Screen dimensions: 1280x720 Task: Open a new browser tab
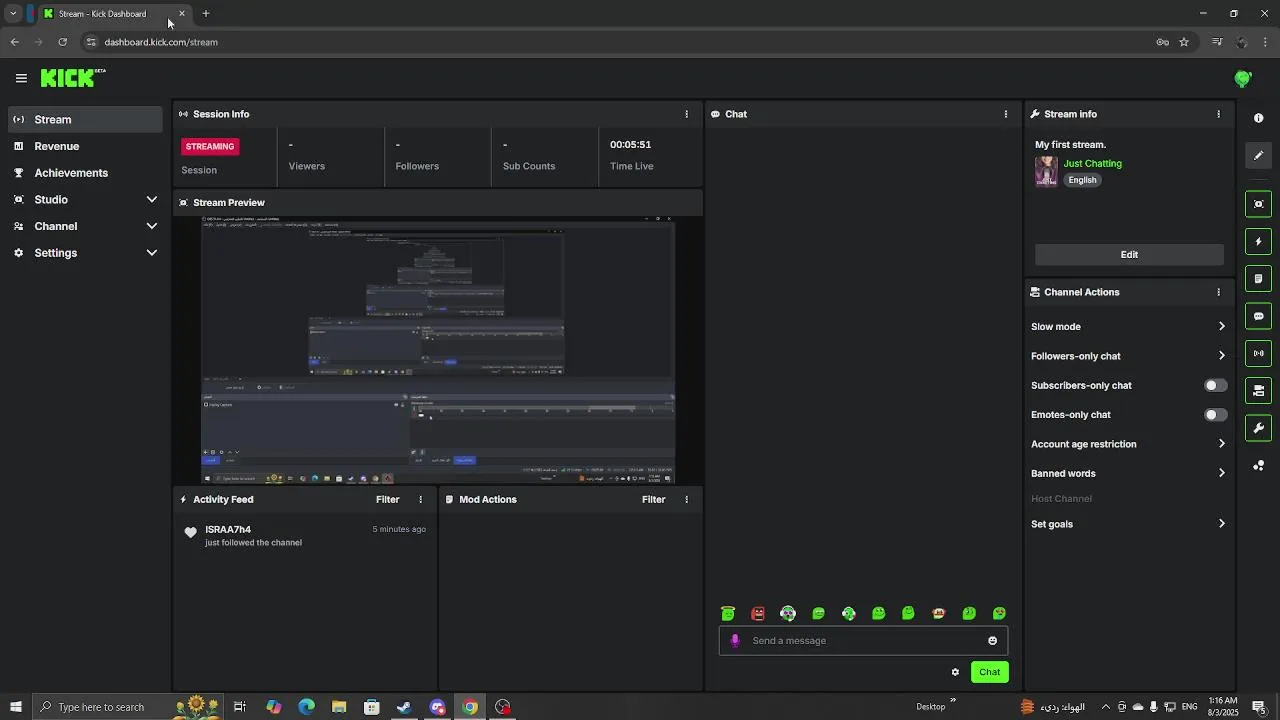pyautogui.click(x=206, y=14)
